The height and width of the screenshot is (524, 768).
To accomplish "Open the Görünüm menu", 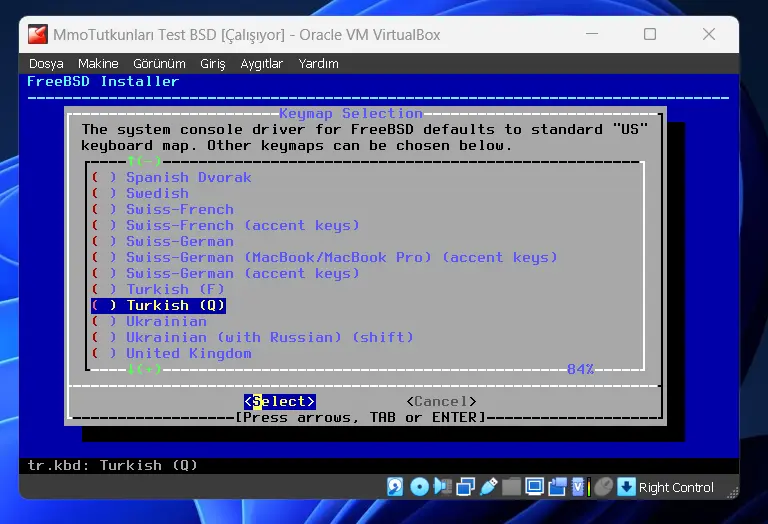I will coord(159,64).
